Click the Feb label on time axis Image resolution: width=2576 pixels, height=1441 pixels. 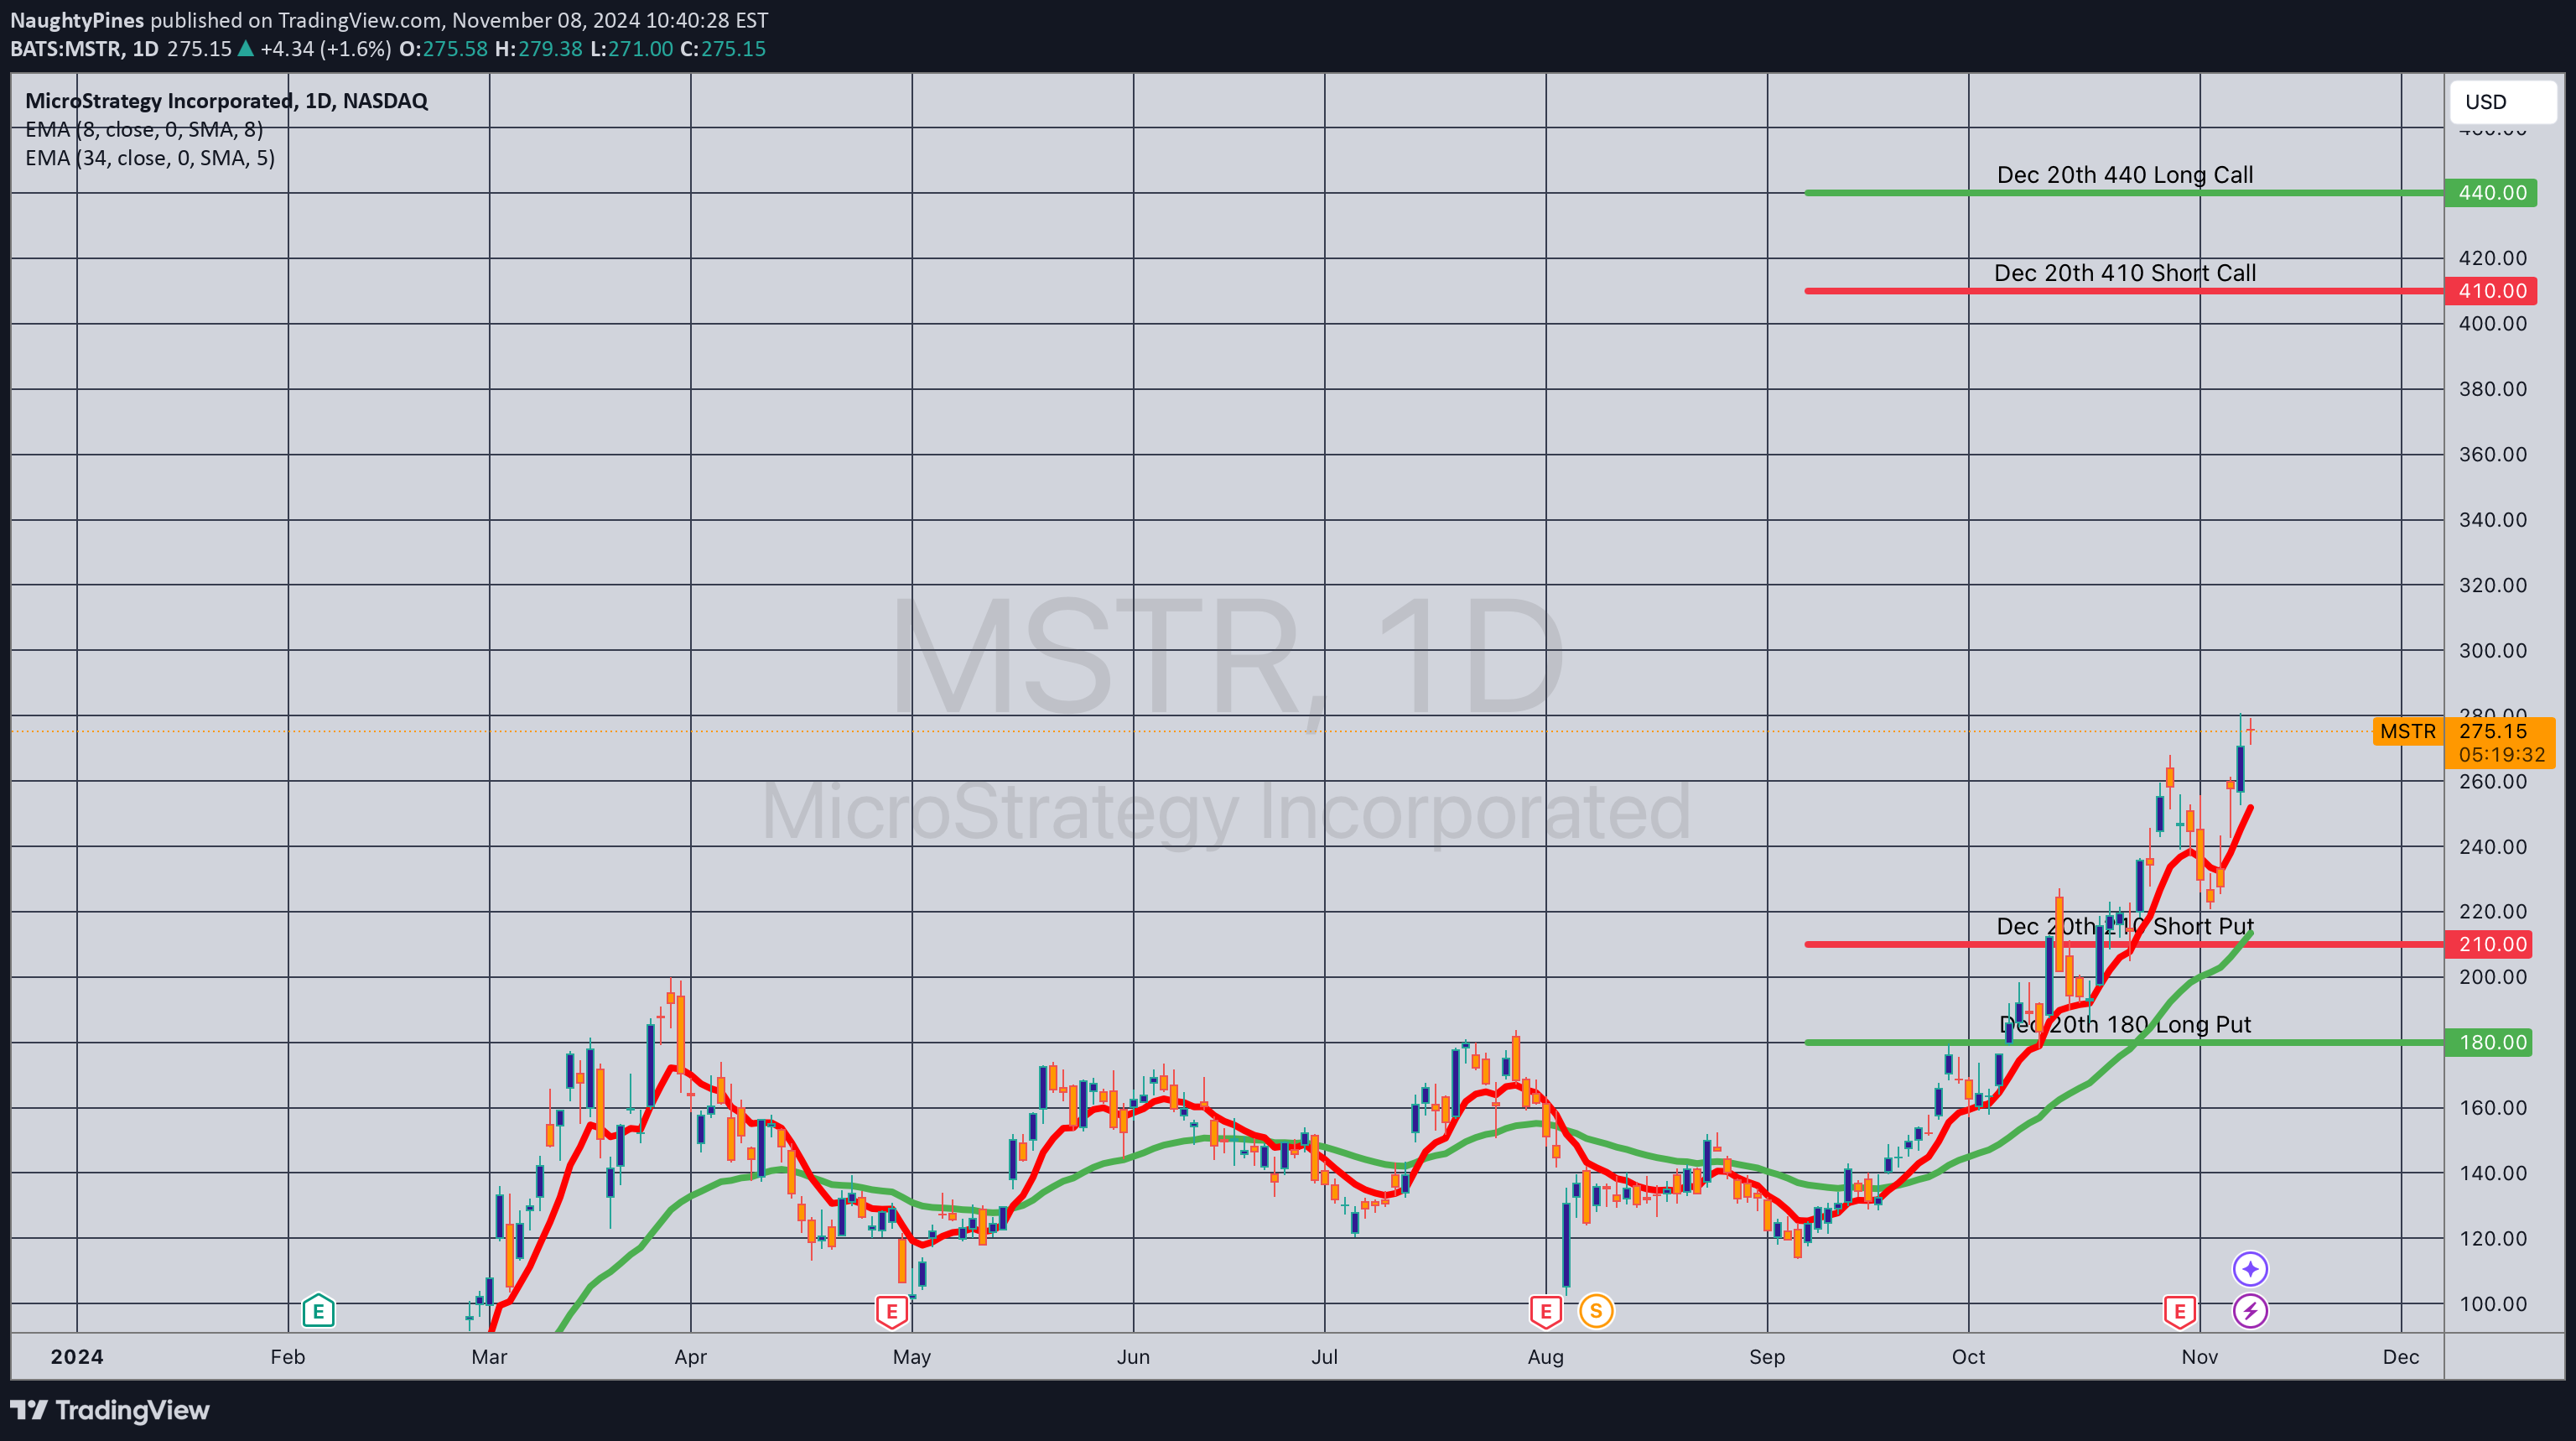tap(288, 1357)
